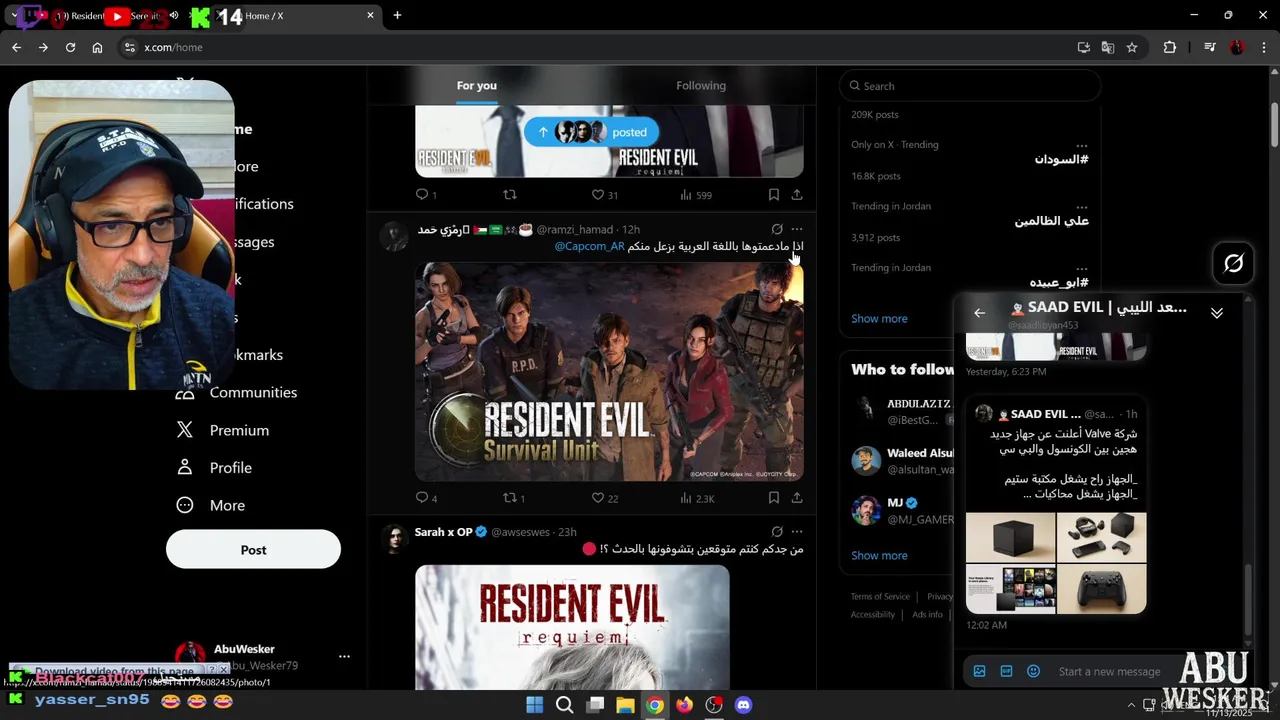
Task: Open the Terms of Service link
Action: (880, 597)
